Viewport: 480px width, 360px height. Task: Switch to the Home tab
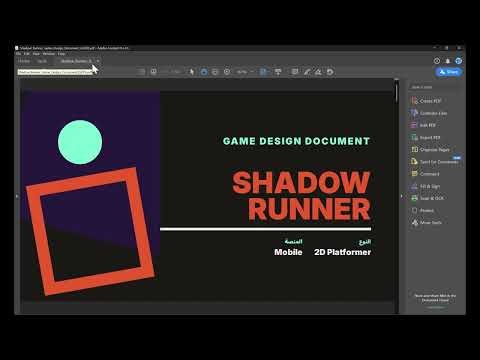click(24, 61)
